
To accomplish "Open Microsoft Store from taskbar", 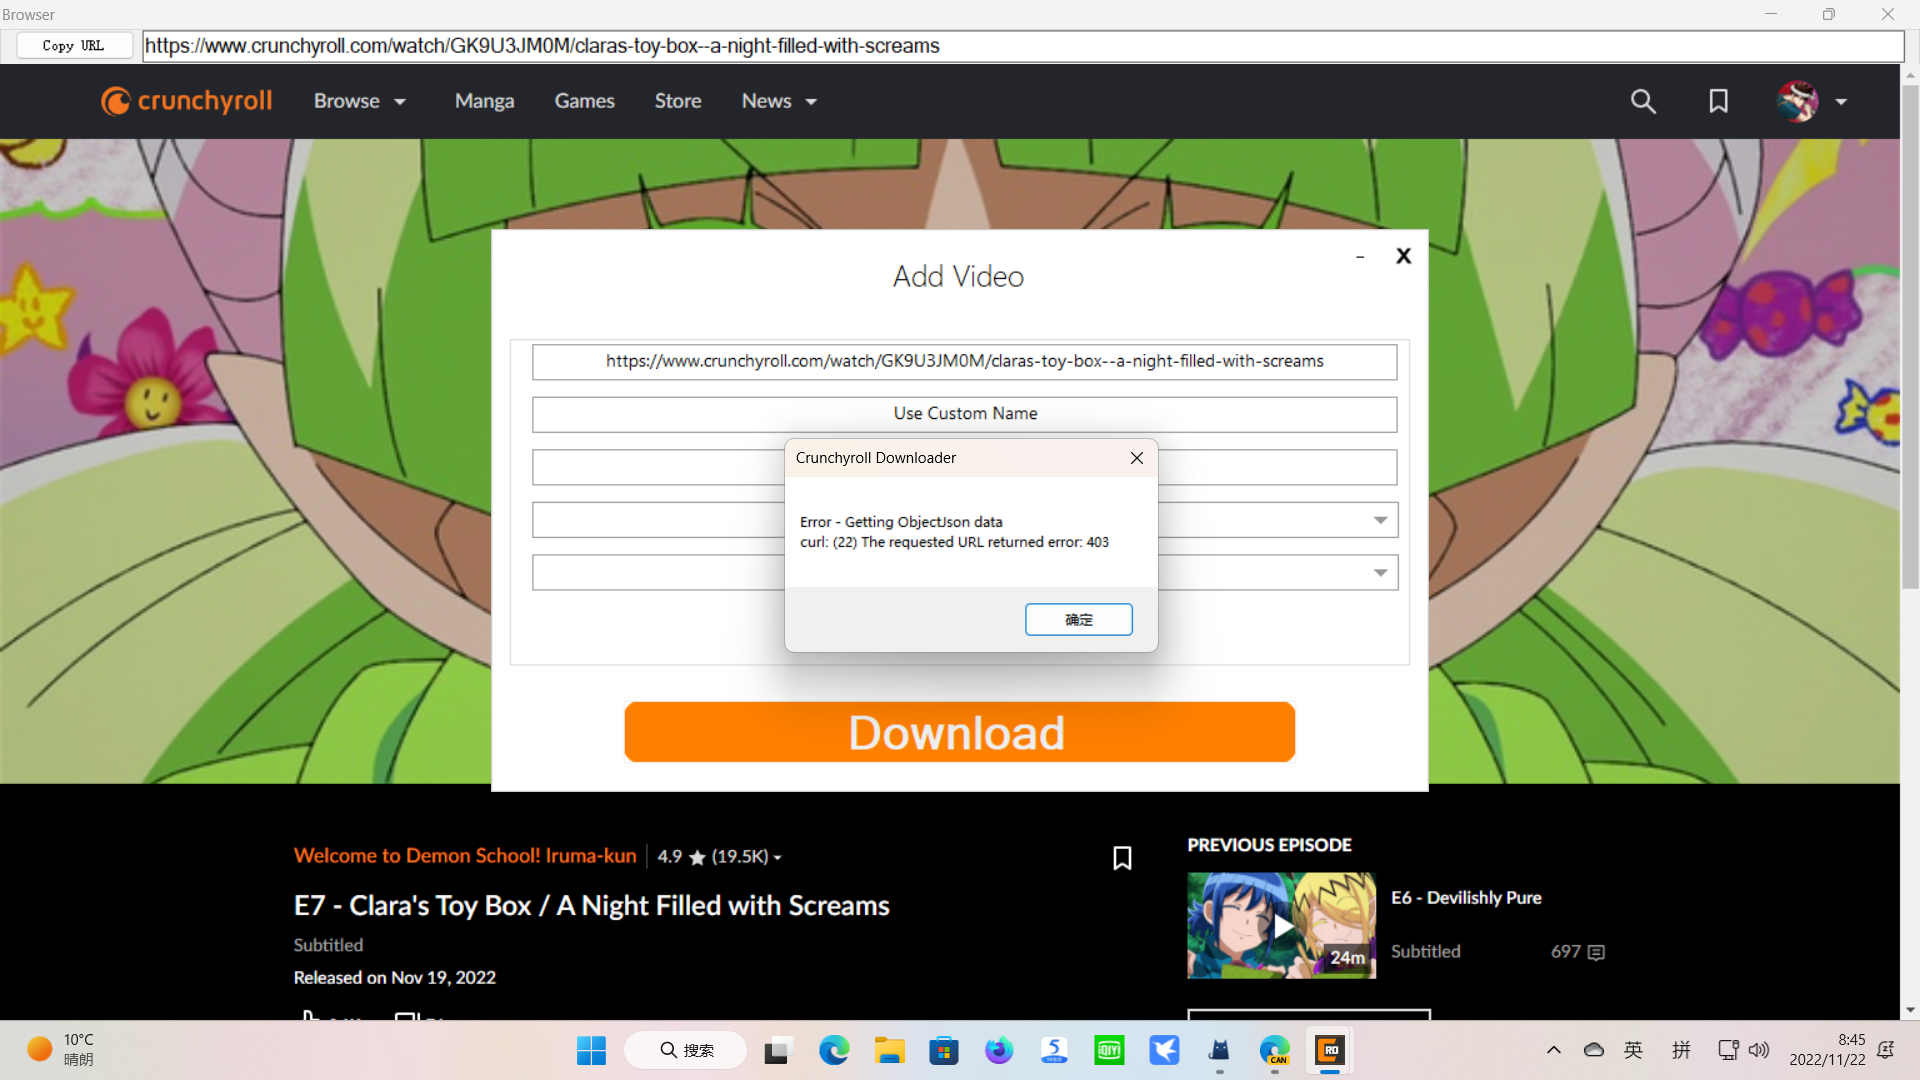I will 944,1050.
